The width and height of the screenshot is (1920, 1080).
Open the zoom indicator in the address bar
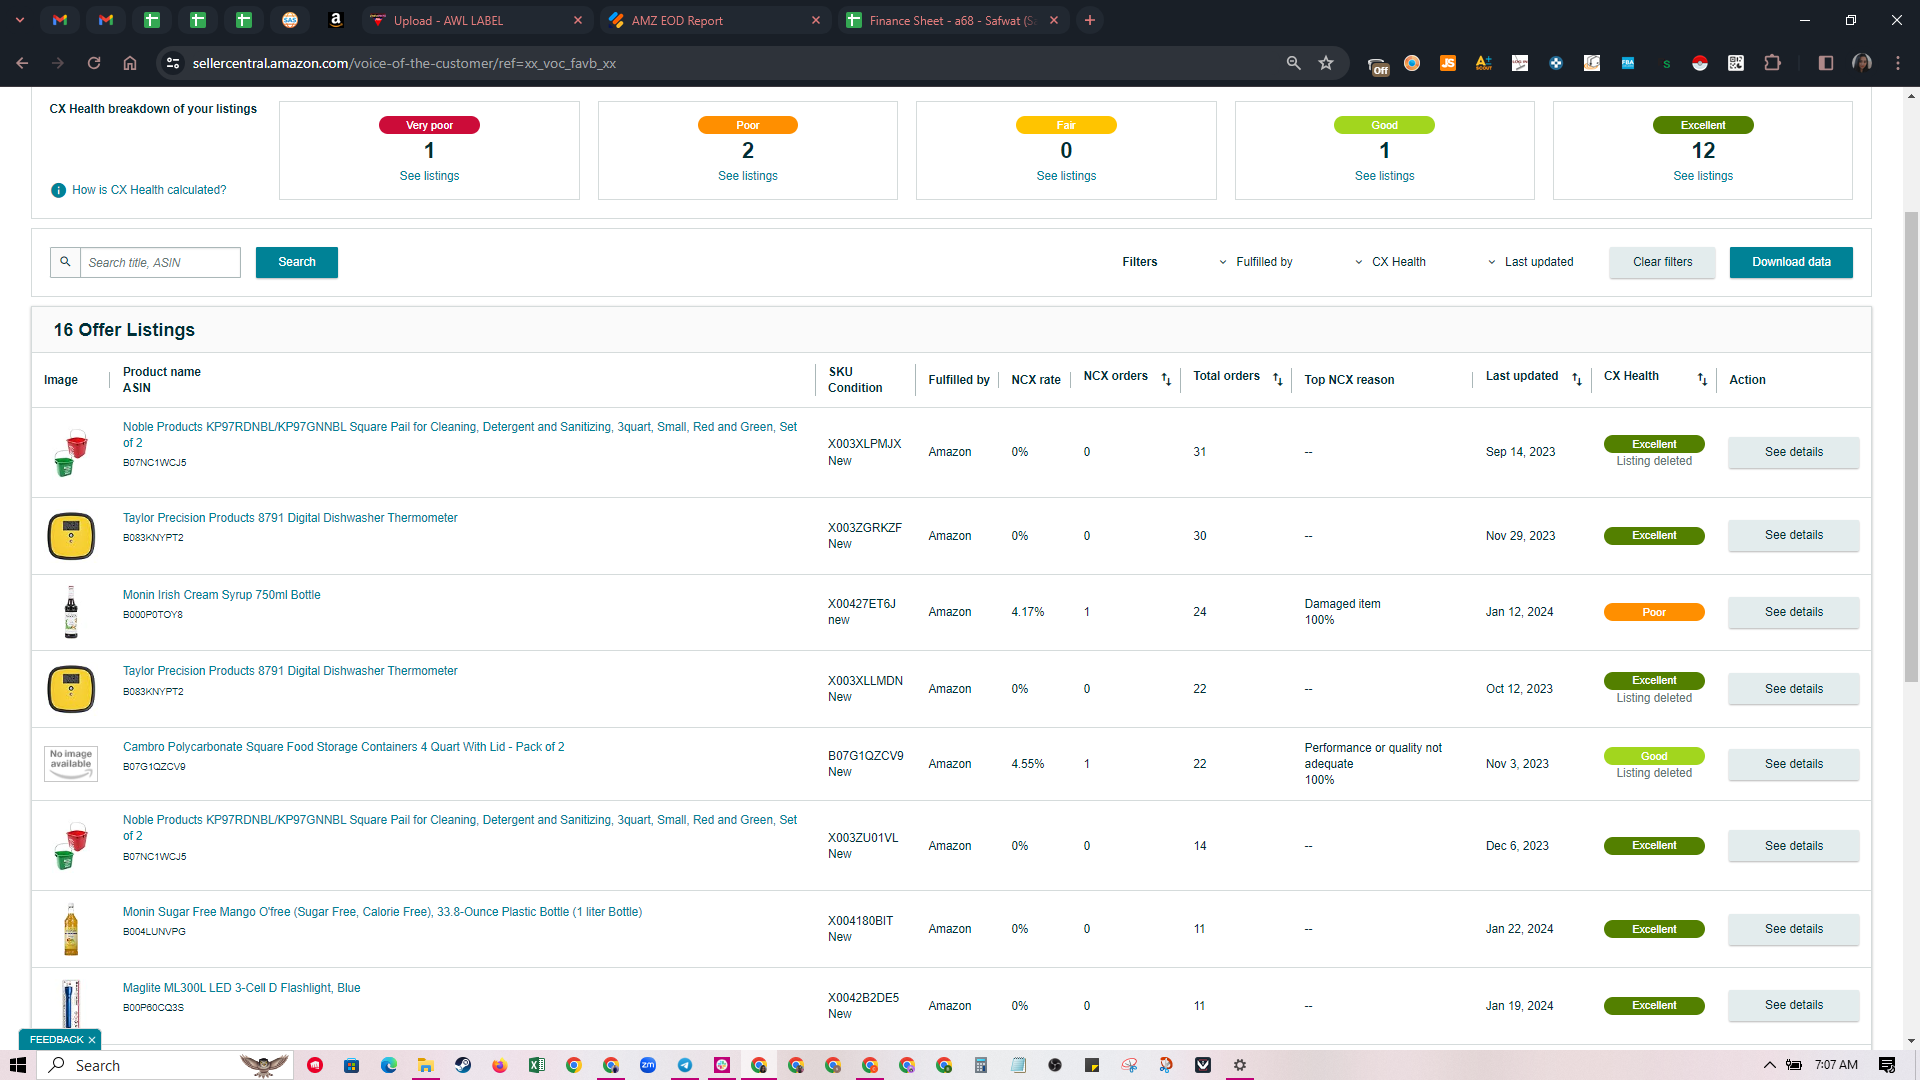(1293, 63)
